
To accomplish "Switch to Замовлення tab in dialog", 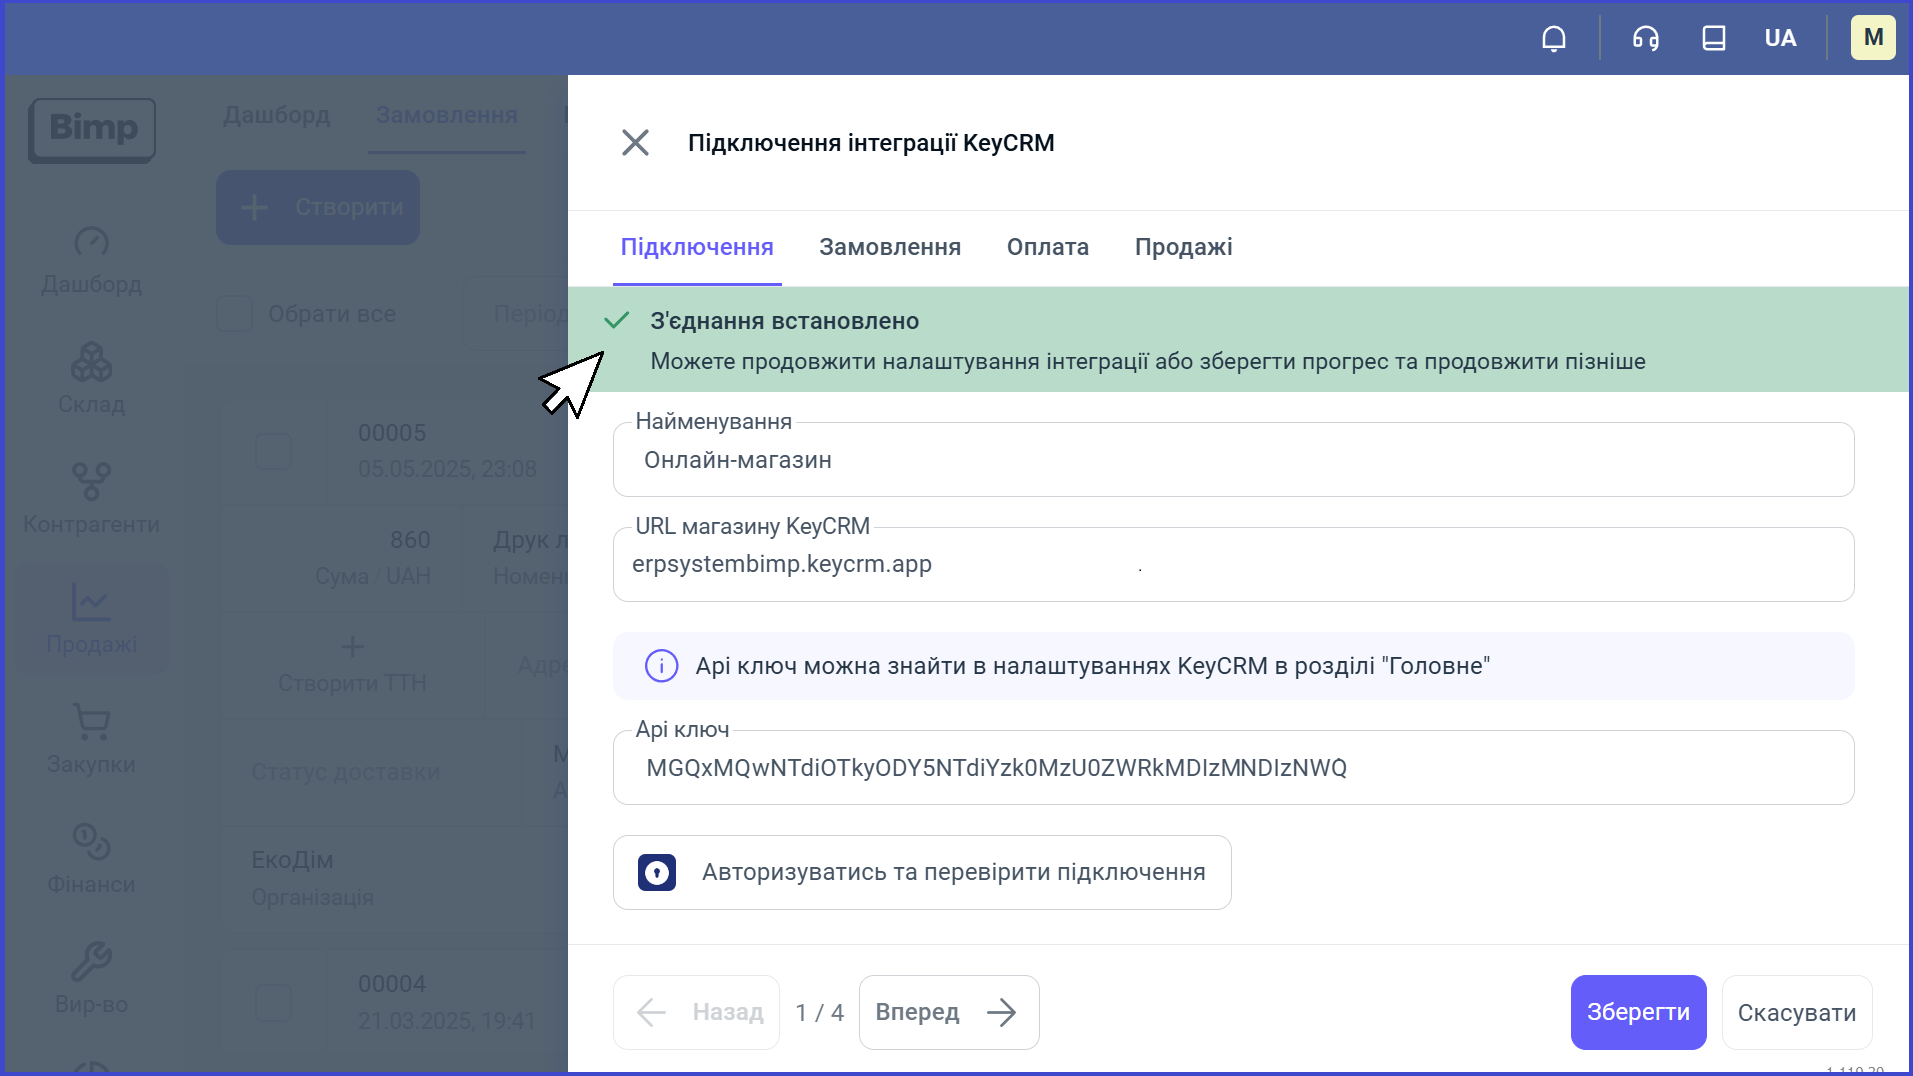I will (889, 247).
